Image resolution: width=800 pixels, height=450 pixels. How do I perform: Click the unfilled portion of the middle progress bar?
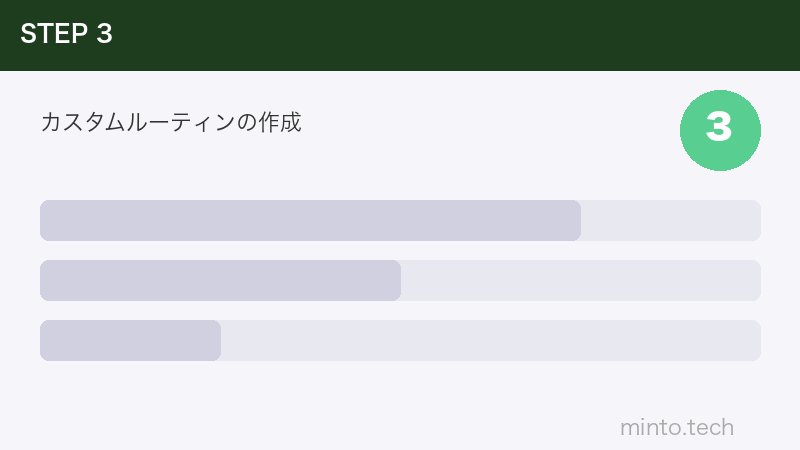(580, 281)
